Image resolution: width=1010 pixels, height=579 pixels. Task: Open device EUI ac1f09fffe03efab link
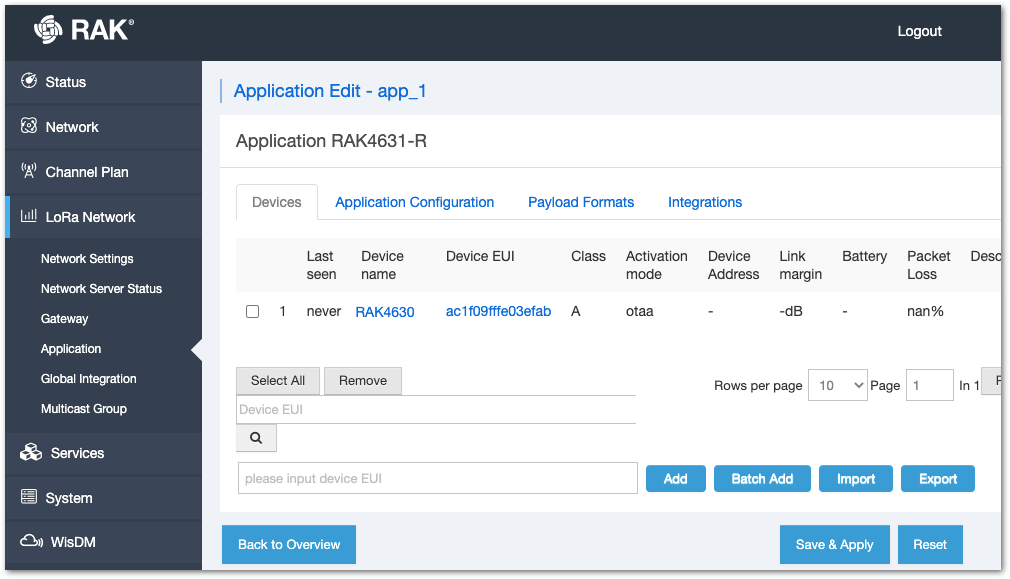(x=498, y=311)
